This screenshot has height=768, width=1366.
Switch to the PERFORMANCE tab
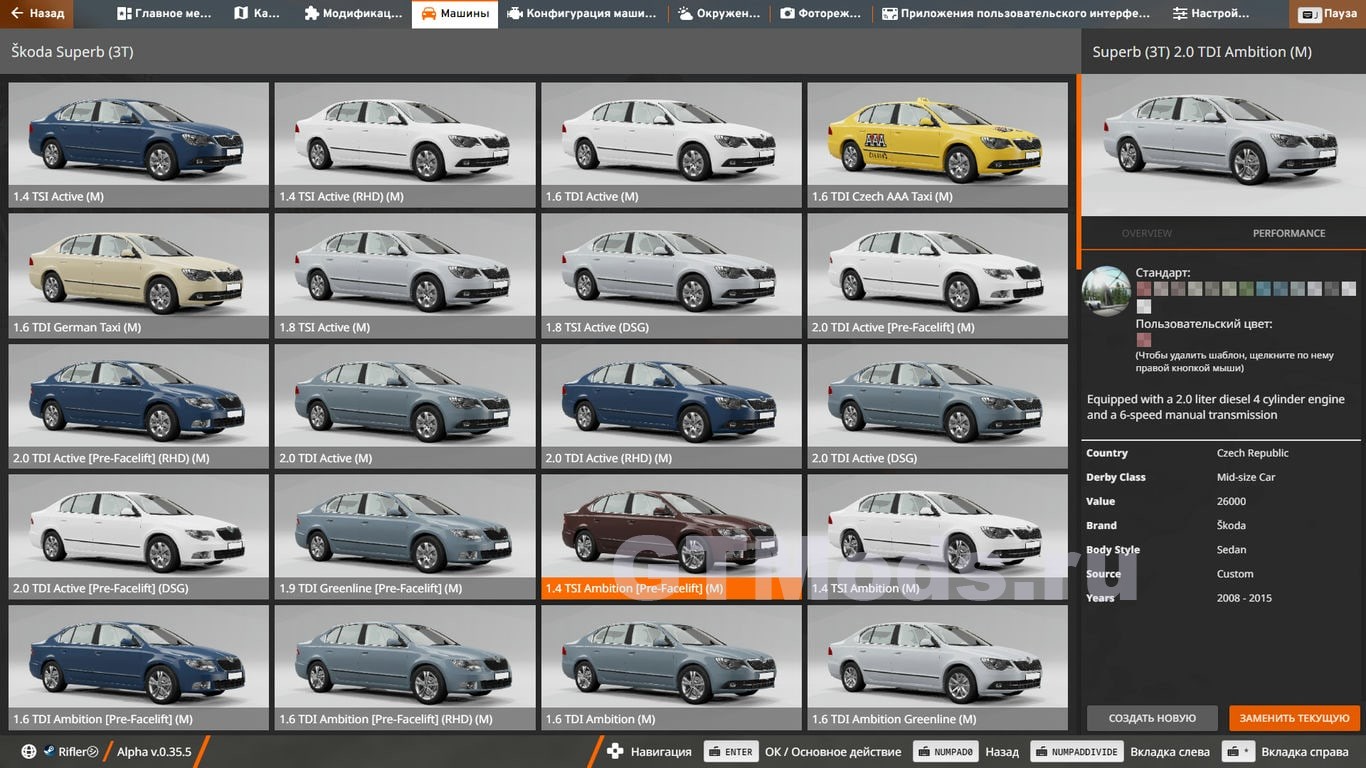tap(1289, 233)
